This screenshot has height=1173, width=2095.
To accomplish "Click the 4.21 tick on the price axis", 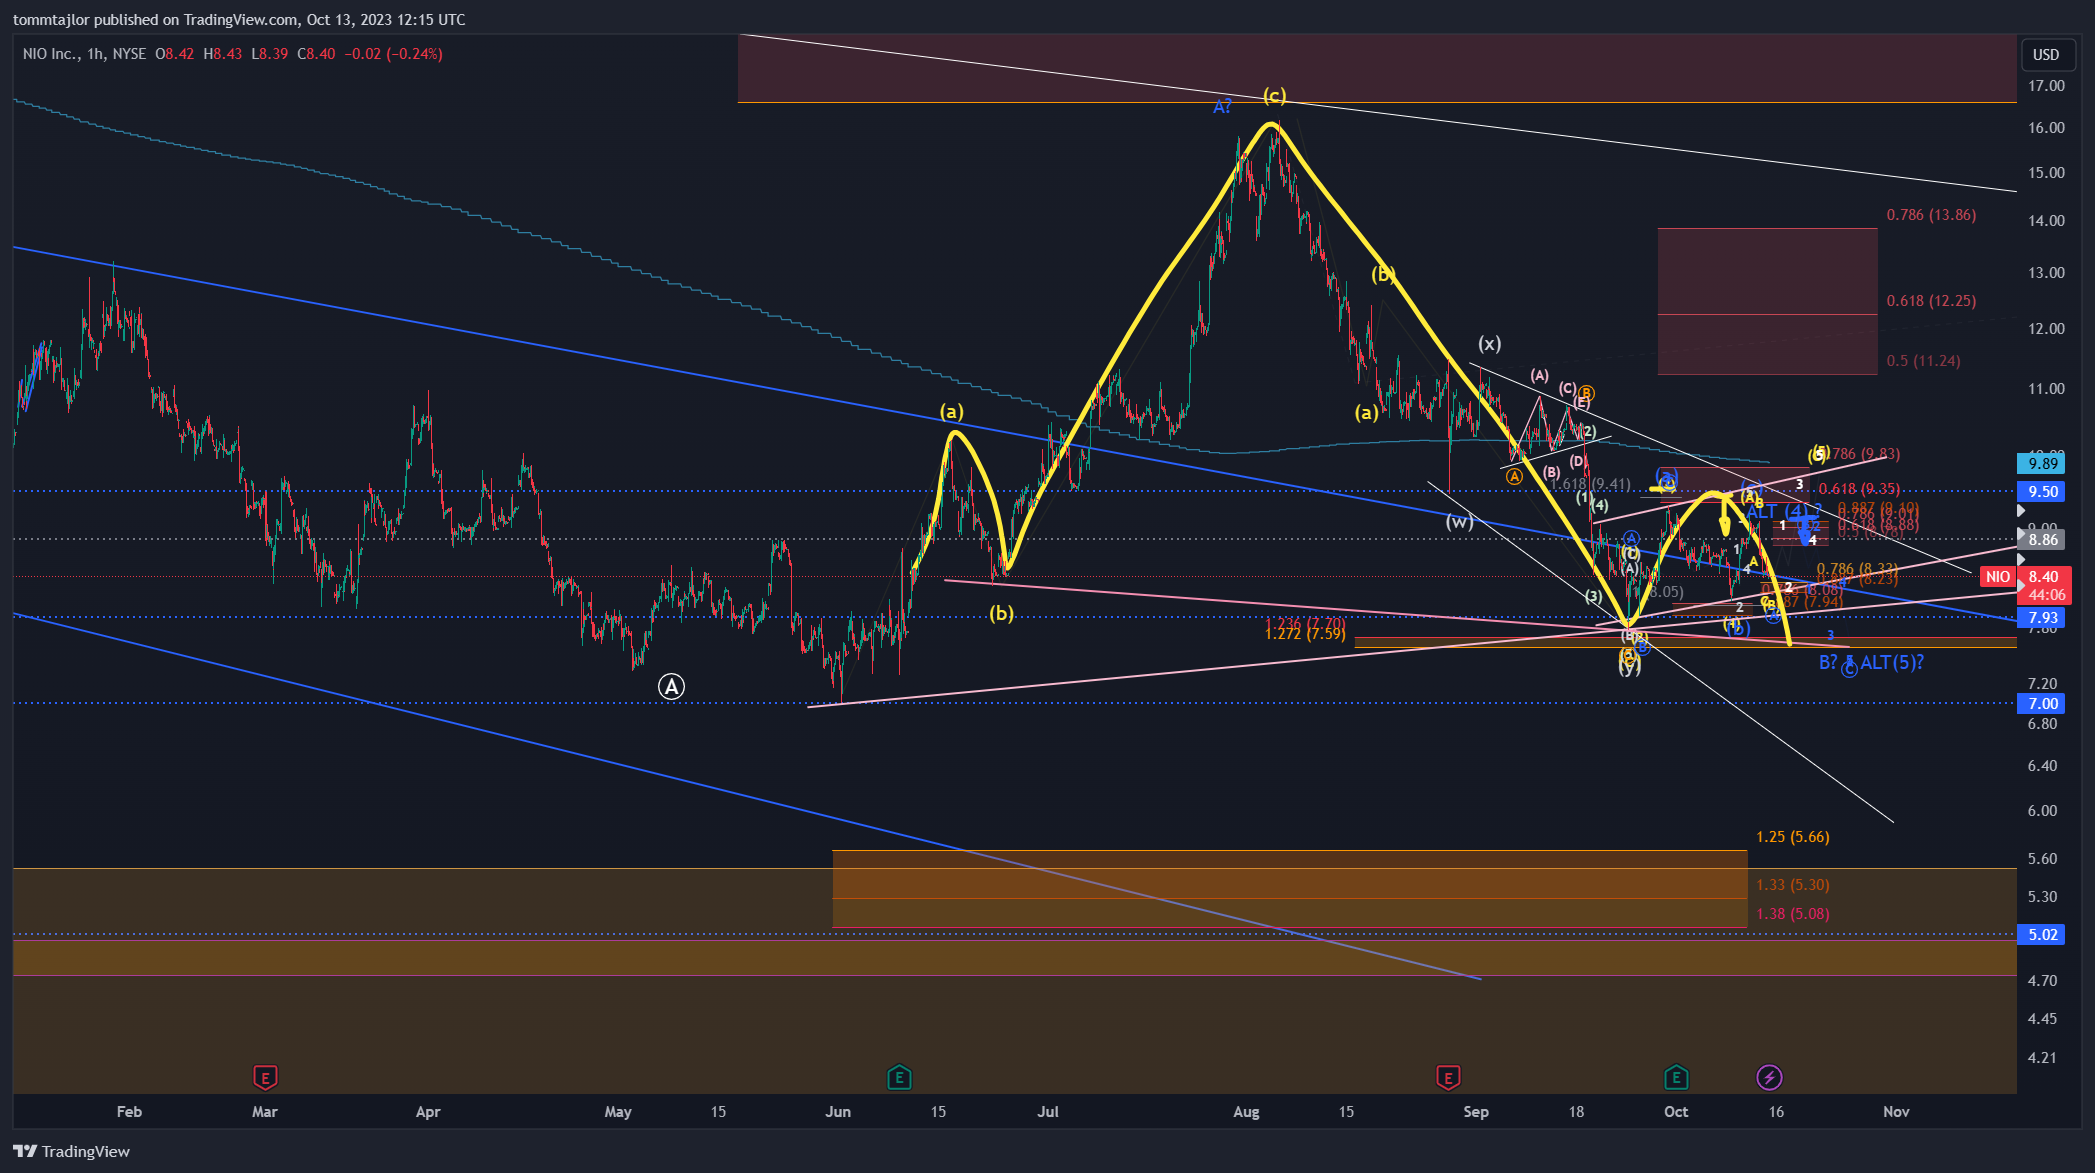I will coord(2042,1058).
